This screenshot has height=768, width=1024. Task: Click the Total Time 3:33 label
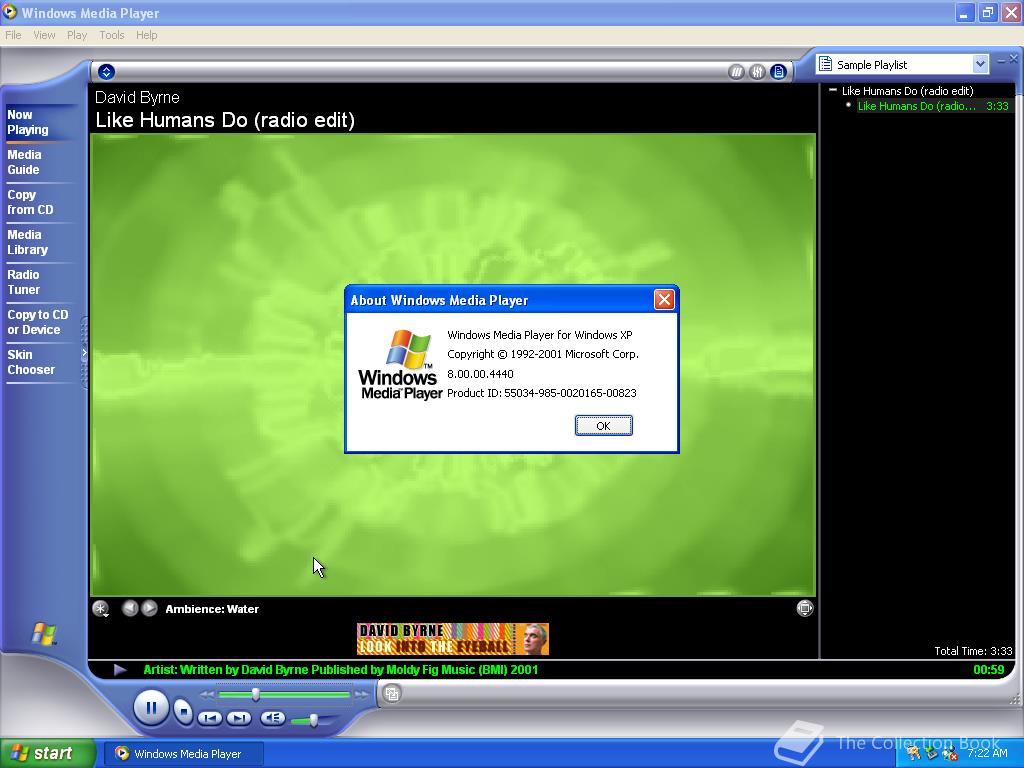pyautogui.click(x=973, y=651)
